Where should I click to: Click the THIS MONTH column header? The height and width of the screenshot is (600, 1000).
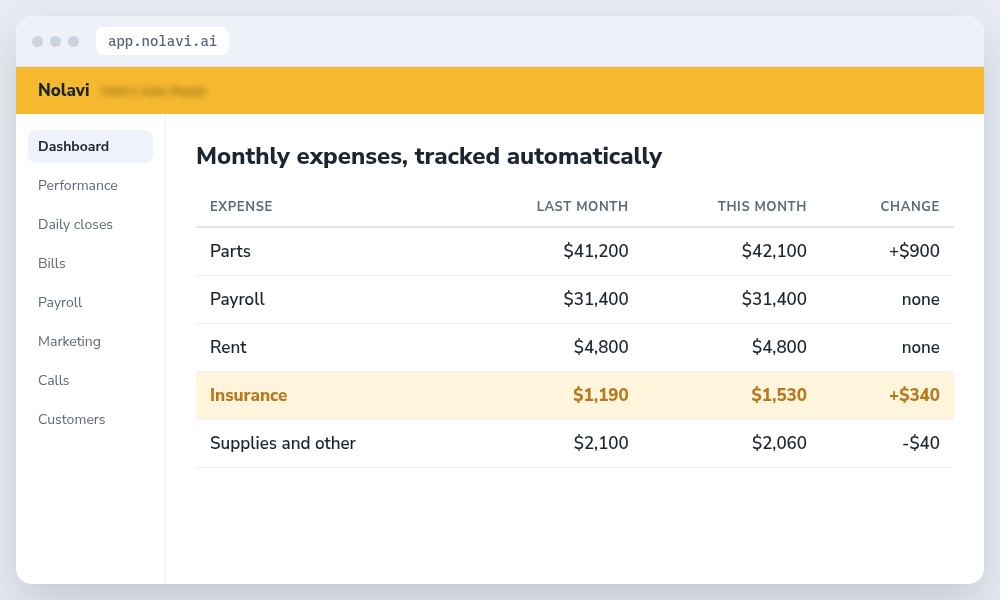point(761,207)
